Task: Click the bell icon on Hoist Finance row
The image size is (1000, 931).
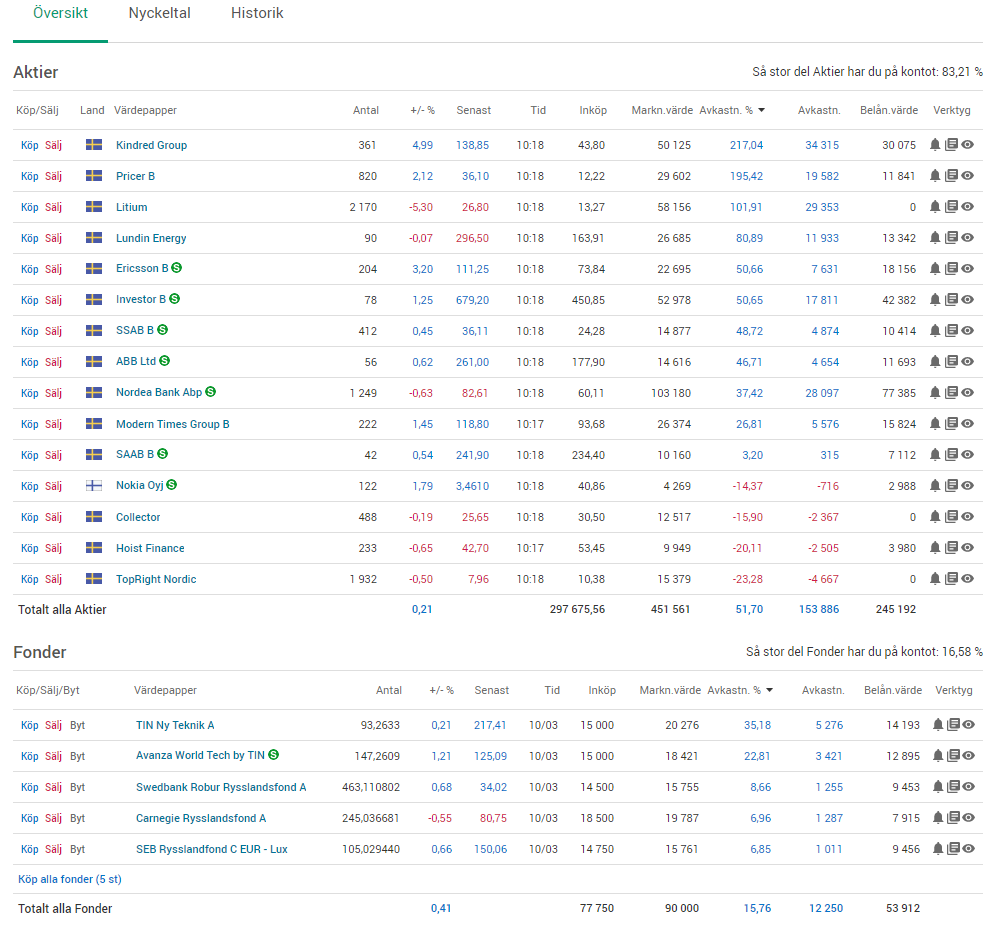Action: (x=935, y=548)
